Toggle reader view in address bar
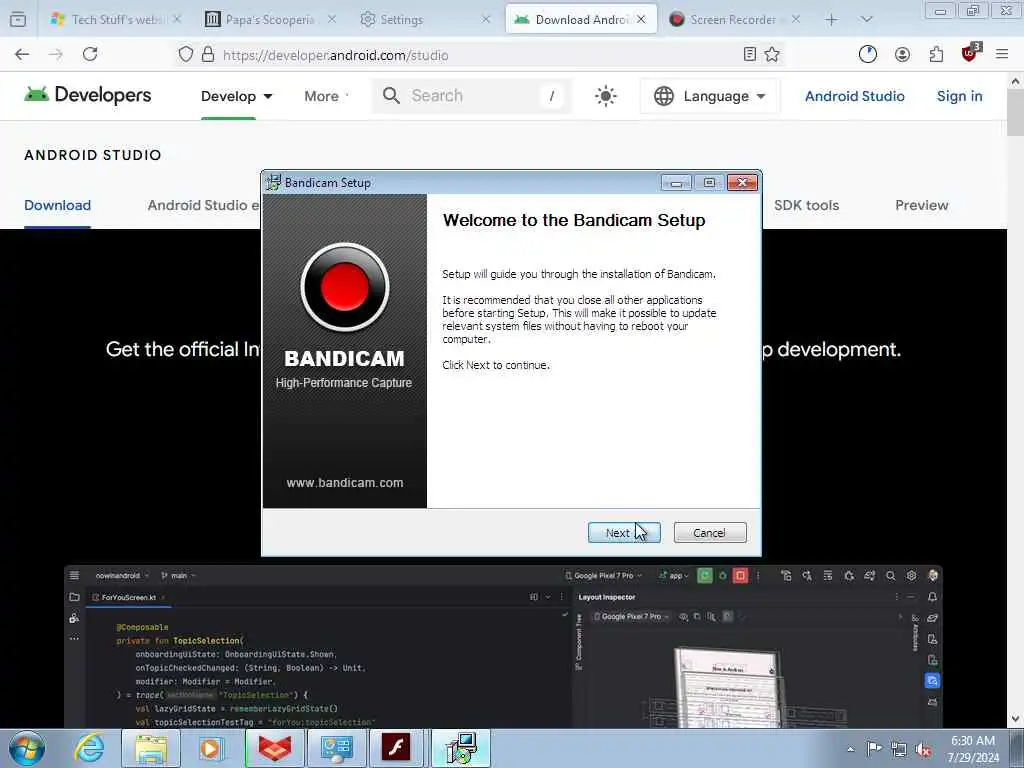 (749, 55)
